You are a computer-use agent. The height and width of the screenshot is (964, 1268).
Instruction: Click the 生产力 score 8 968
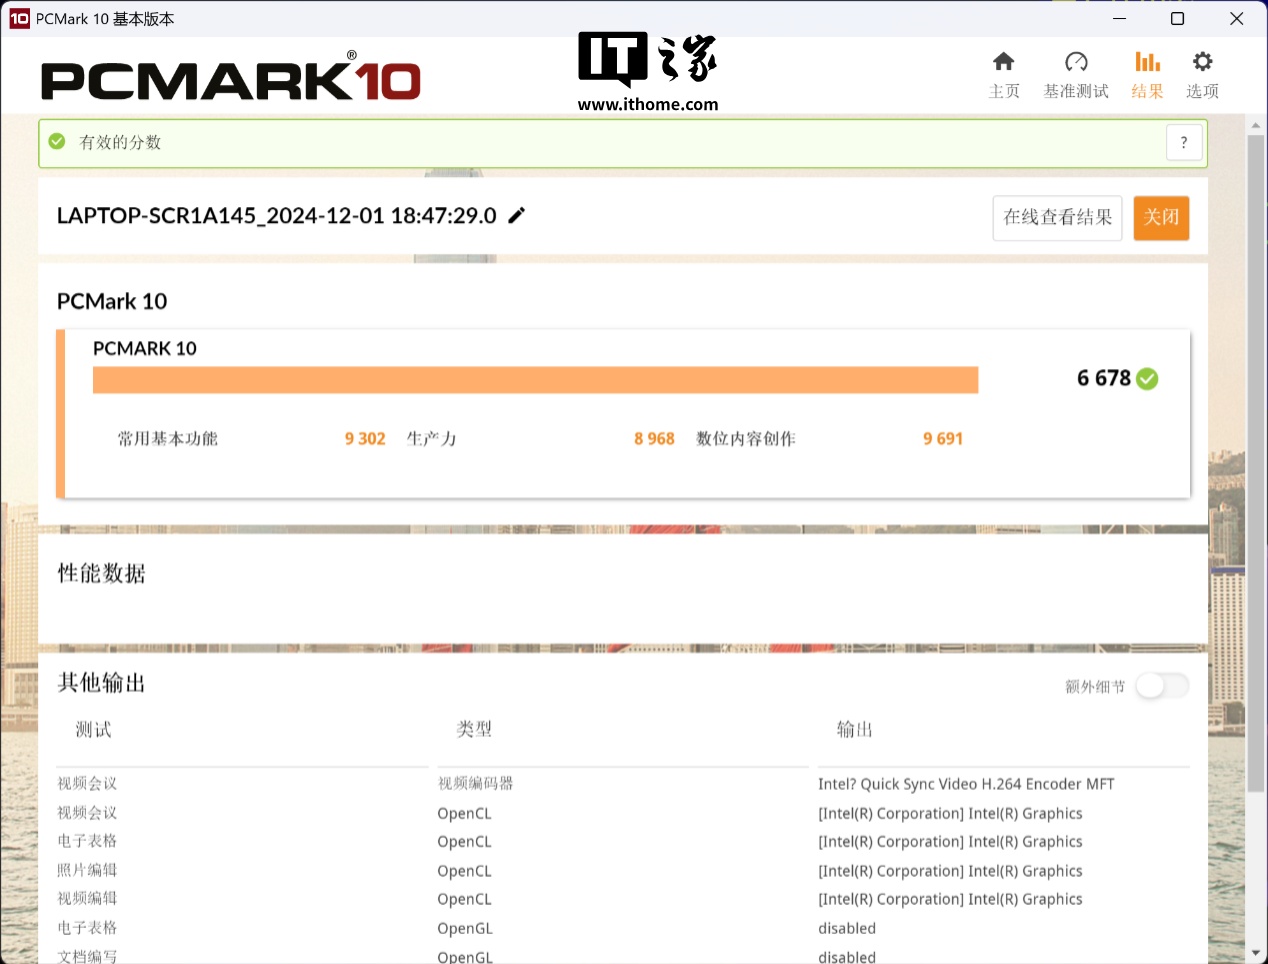(x=654, y=439)
